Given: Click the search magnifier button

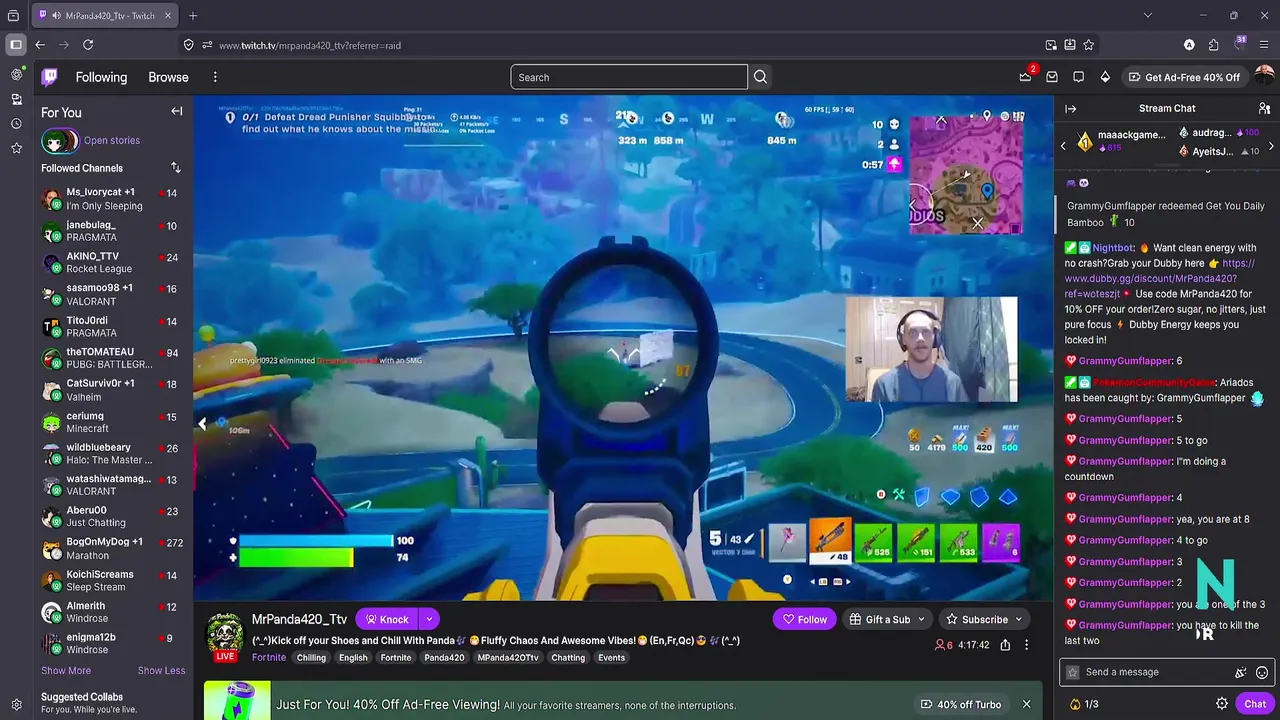Looking at the screenshot, I should 760,77.
